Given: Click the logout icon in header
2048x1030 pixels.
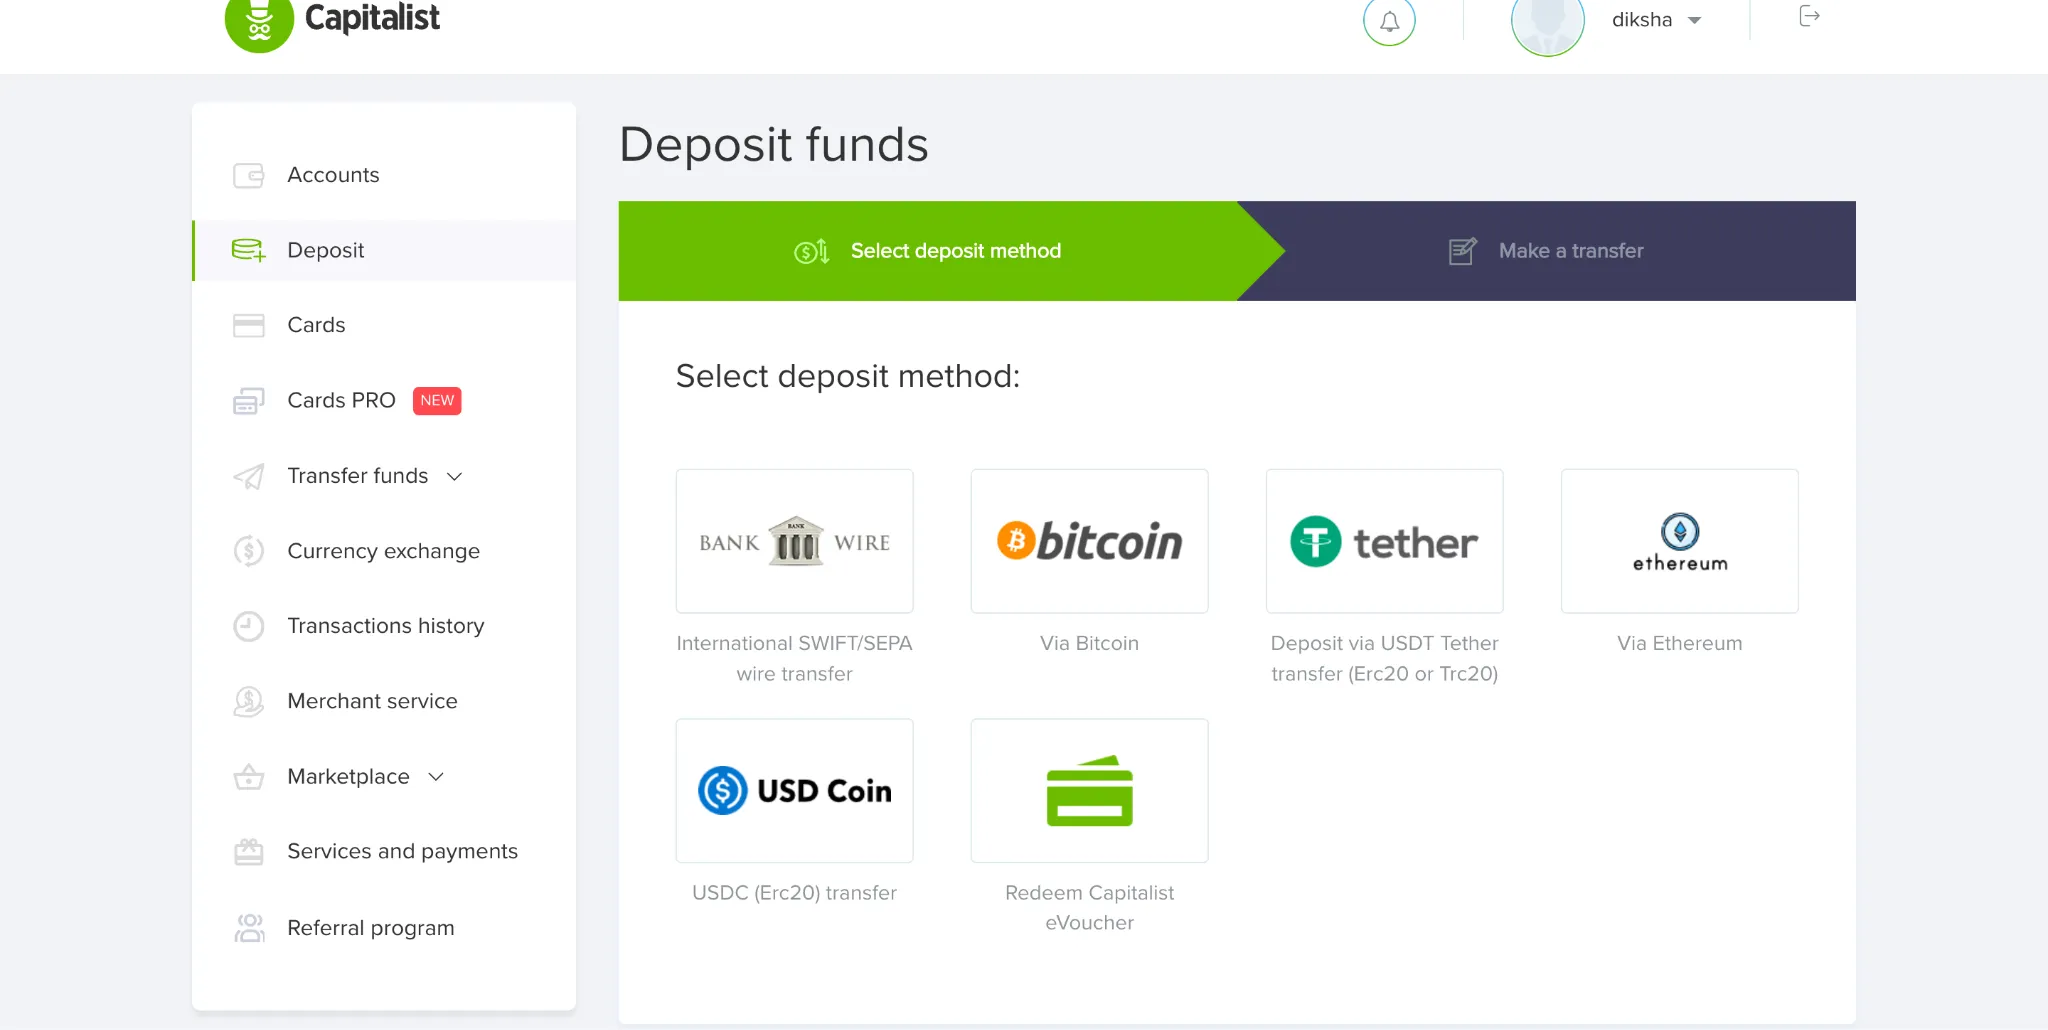Looking at the screenshot, I should pyautogui.click(x=1809, y=17).
